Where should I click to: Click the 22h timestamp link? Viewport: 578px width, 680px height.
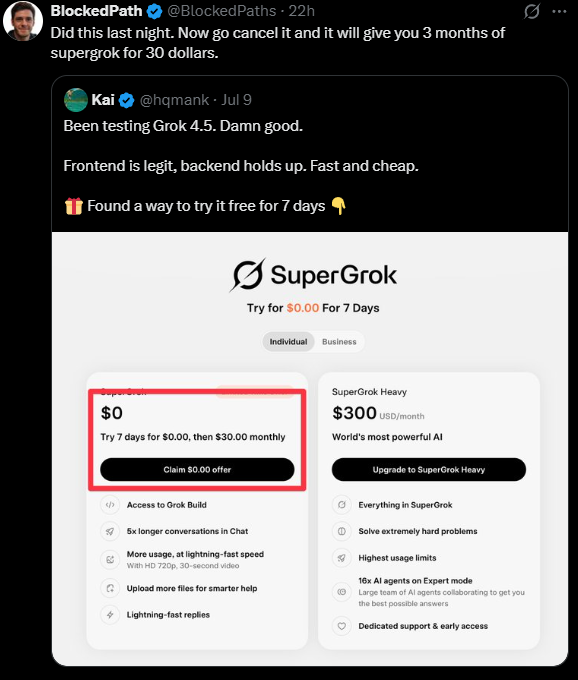[302, 11]
